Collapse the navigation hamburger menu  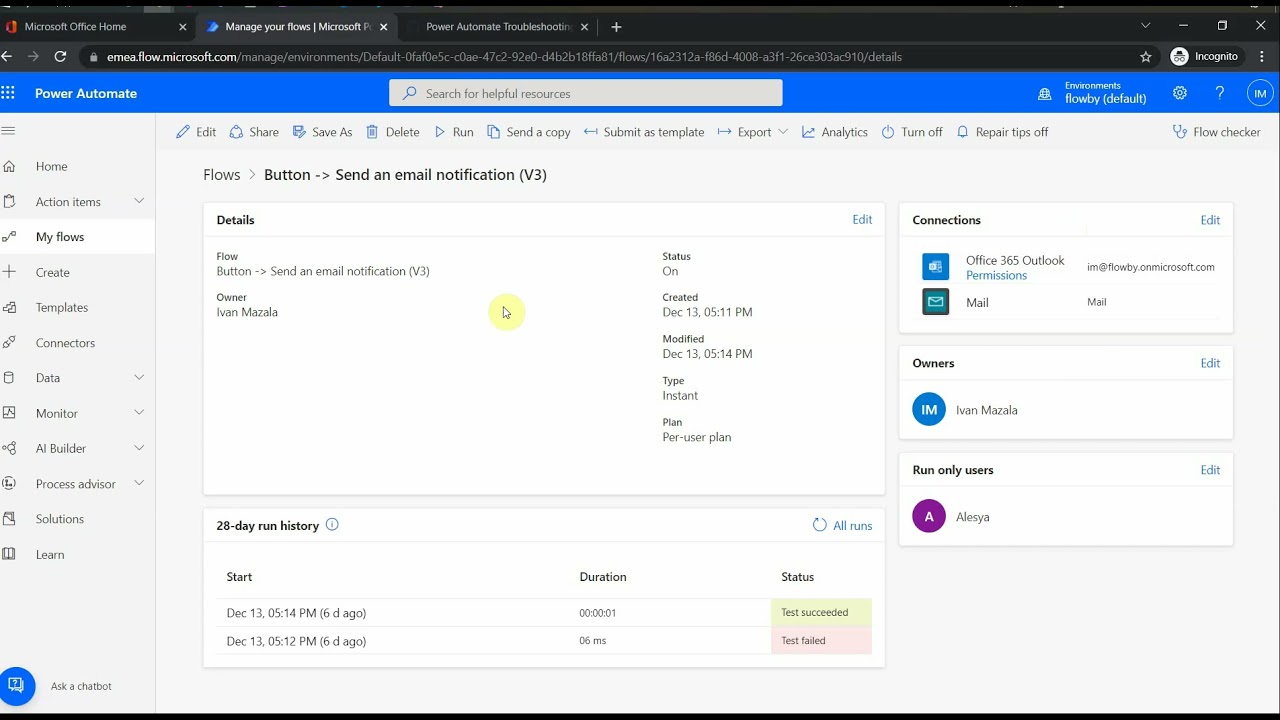point(8,131)
